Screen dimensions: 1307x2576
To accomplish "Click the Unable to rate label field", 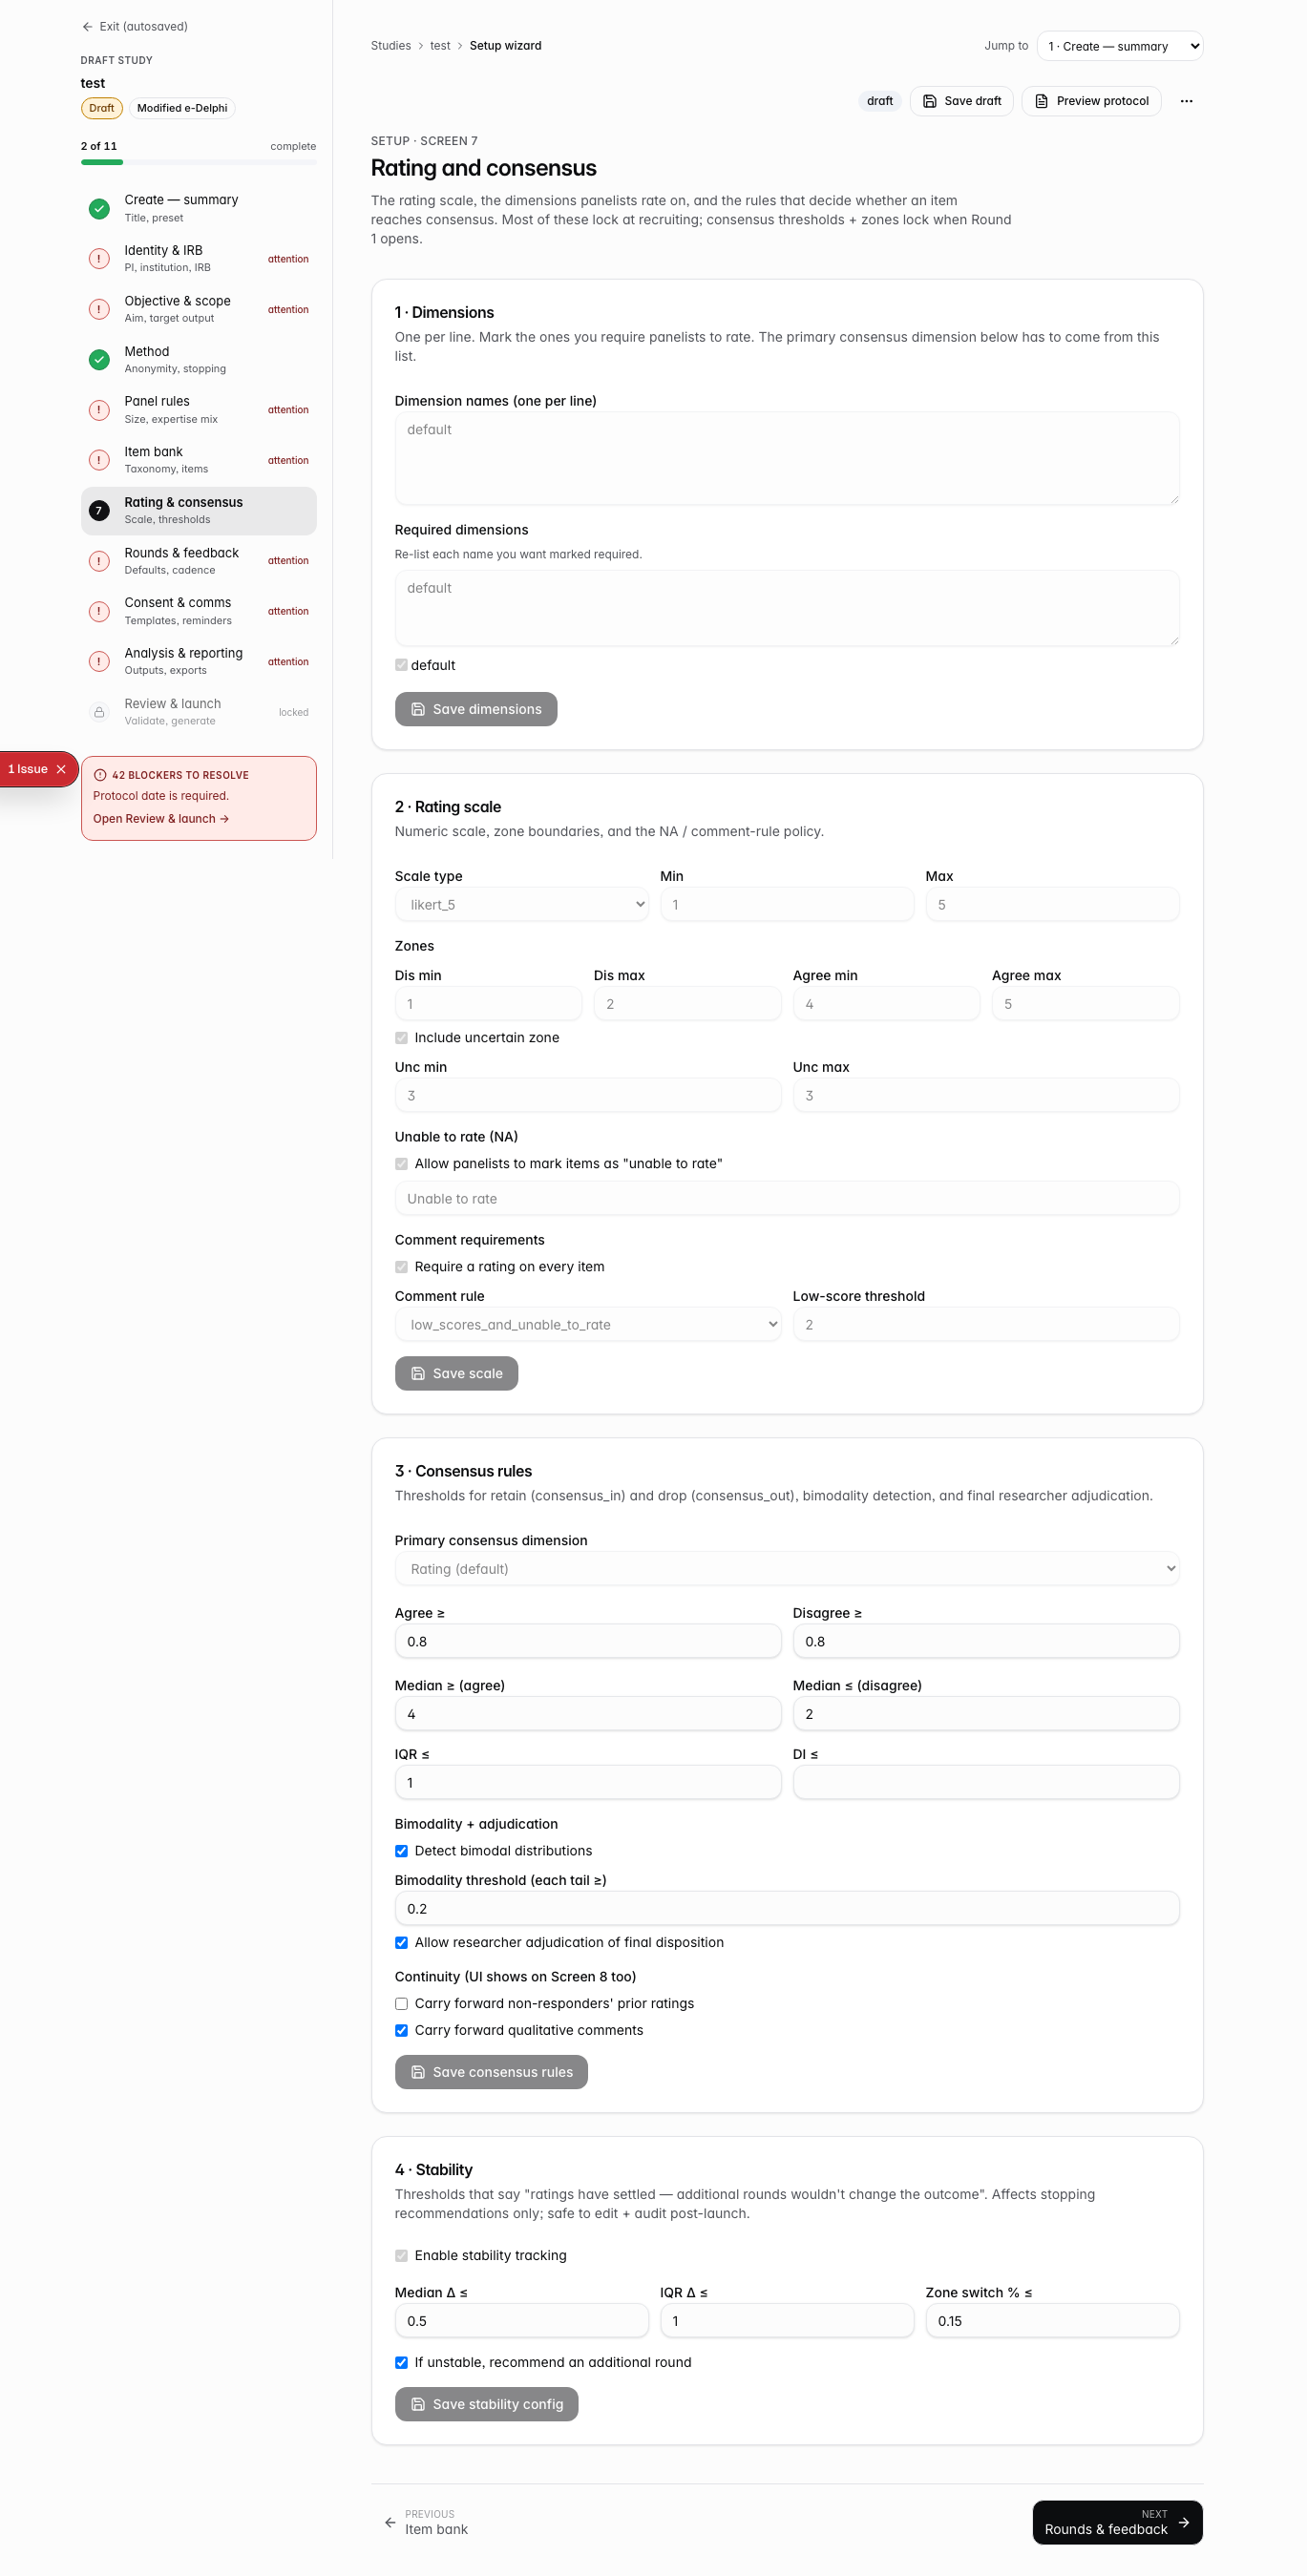I will pyautogui.click(x=787, y=1199).
